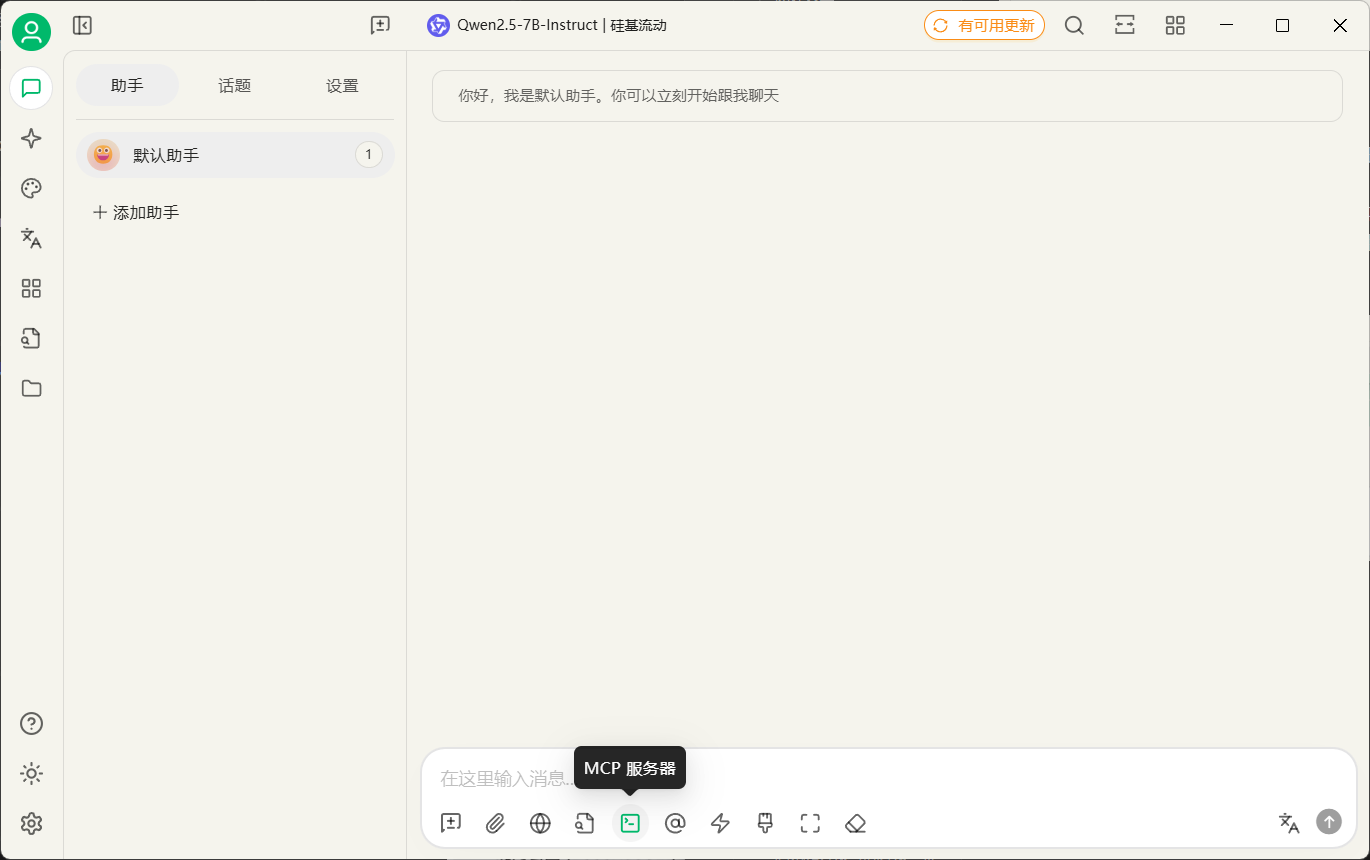Create new topic from title bar icon
Viewport: 1370px width, 860px height.
380,26
